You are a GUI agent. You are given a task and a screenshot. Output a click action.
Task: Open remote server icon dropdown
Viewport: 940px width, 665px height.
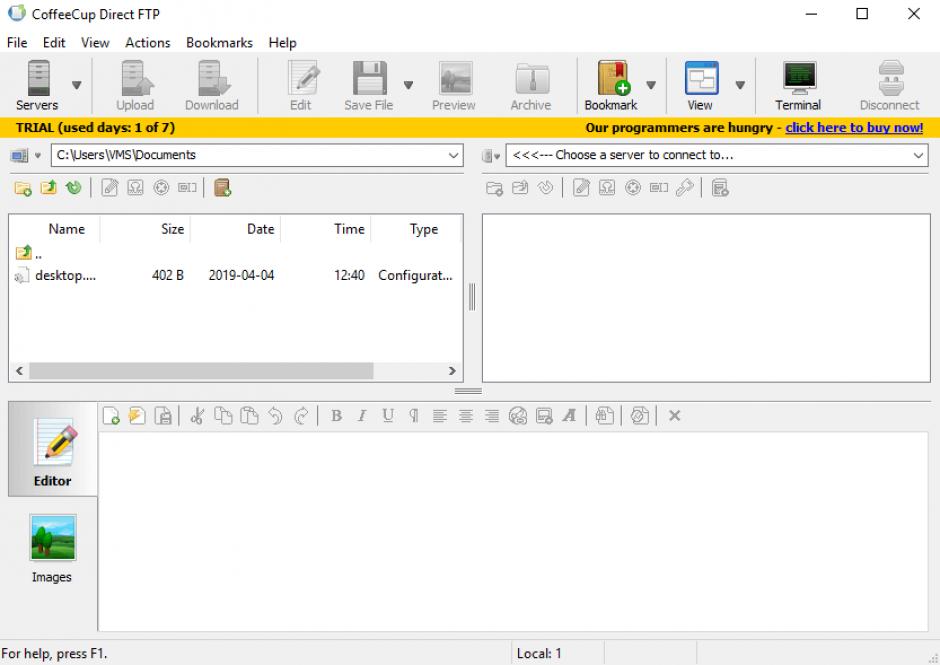491,156
